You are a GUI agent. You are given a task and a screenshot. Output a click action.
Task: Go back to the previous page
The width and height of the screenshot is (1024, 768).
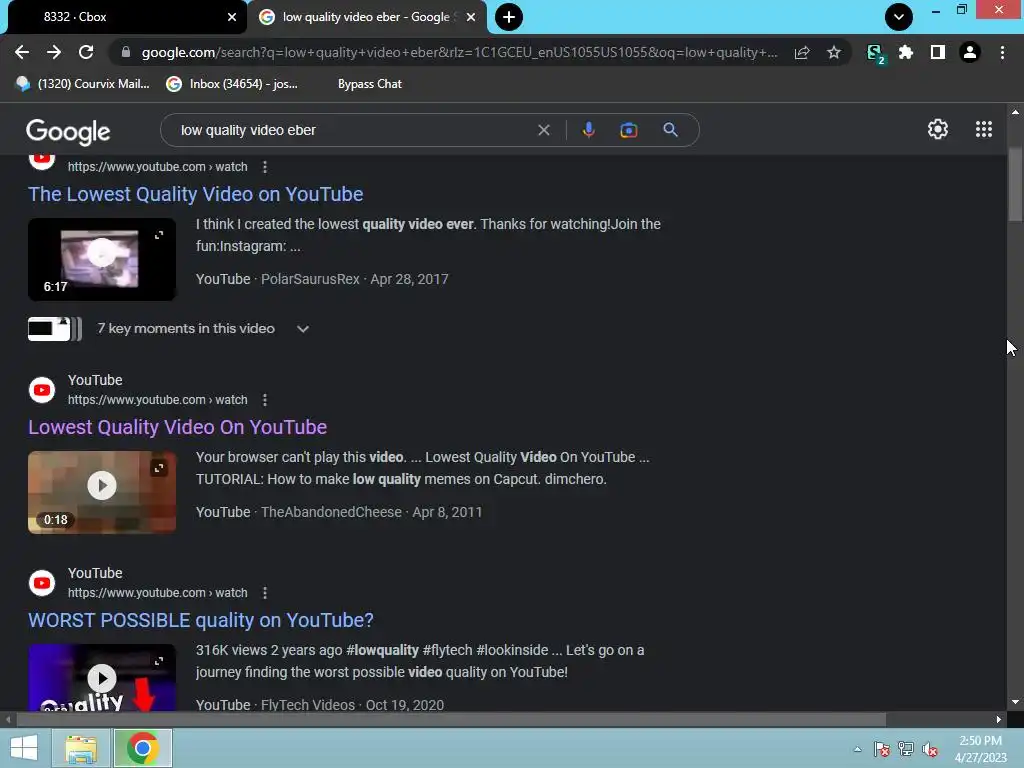[x=22, y=52]
